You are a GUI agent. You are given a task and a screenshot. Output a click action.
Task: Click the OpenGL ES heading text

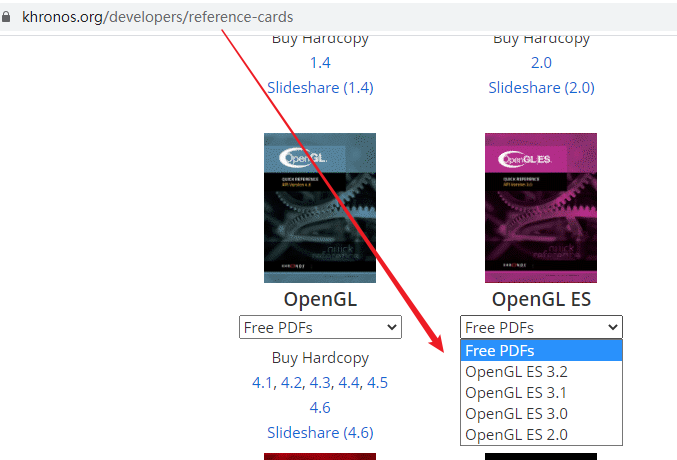[541, 299]
